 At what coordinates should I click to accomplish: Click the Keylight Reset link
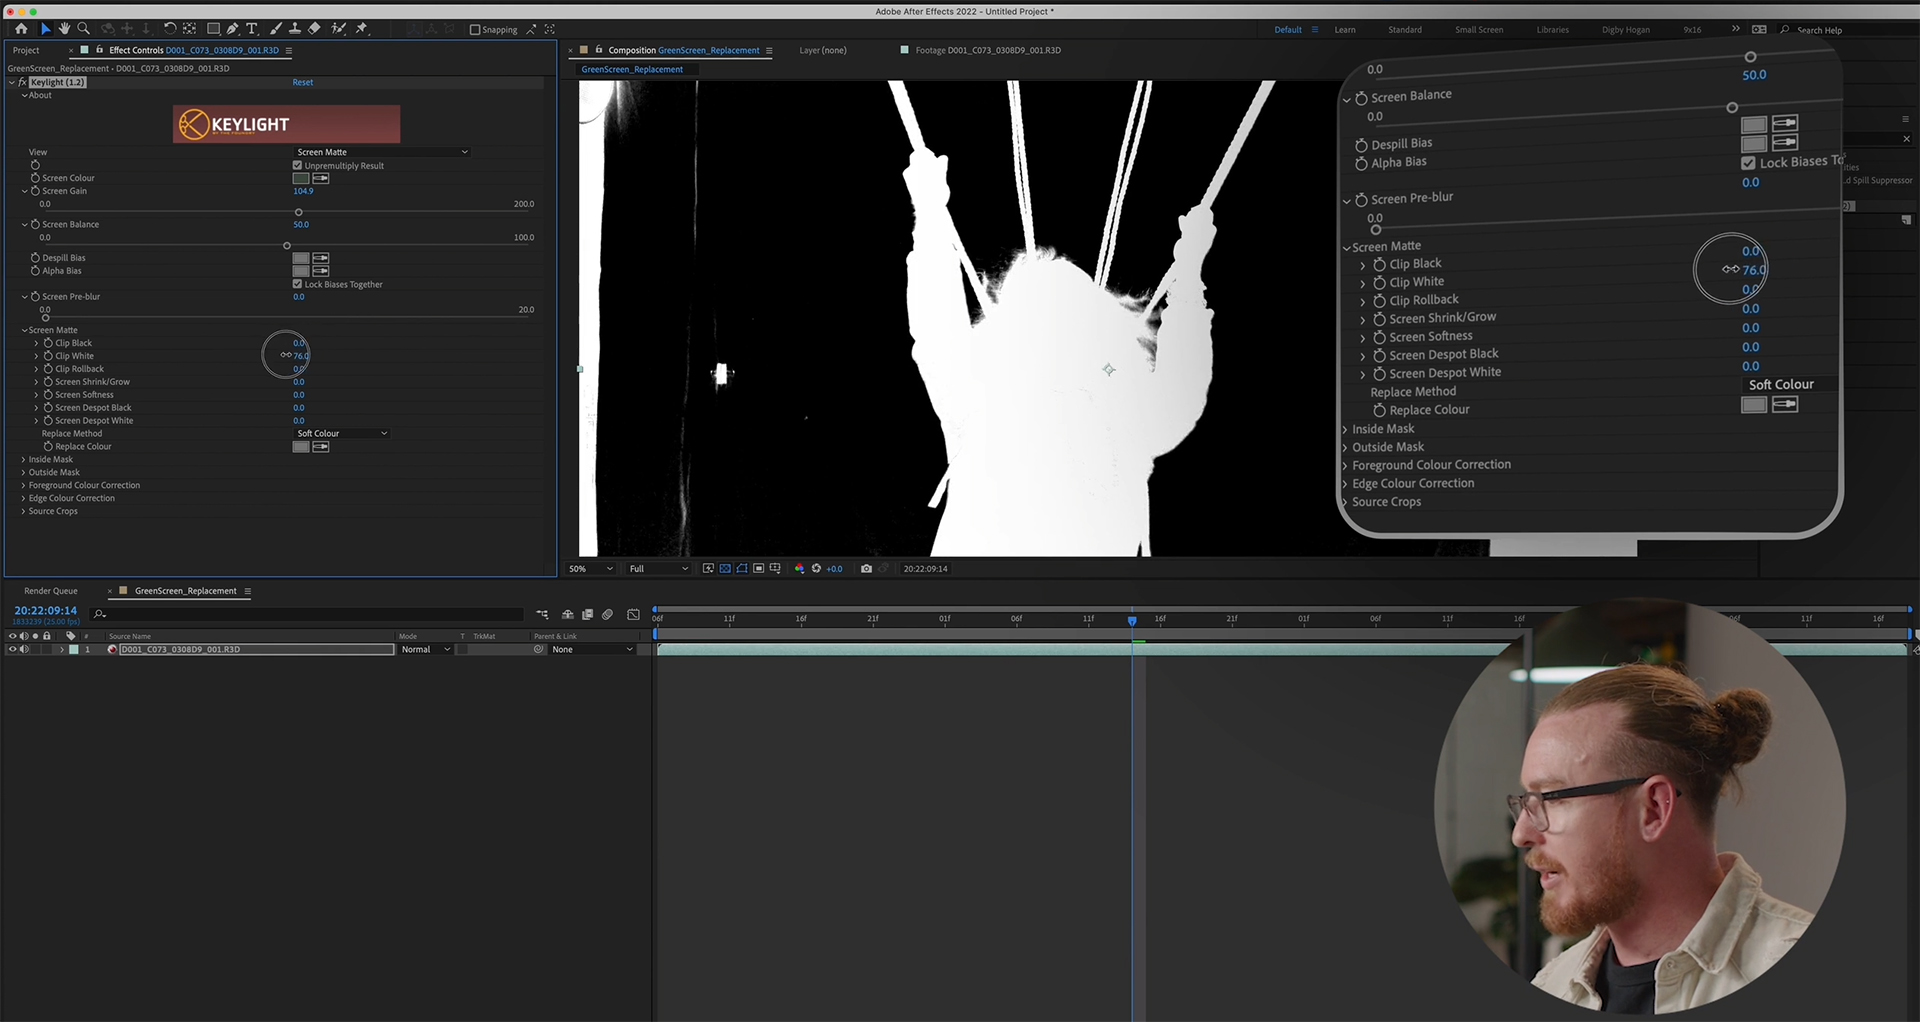click(x=303, y=82)
